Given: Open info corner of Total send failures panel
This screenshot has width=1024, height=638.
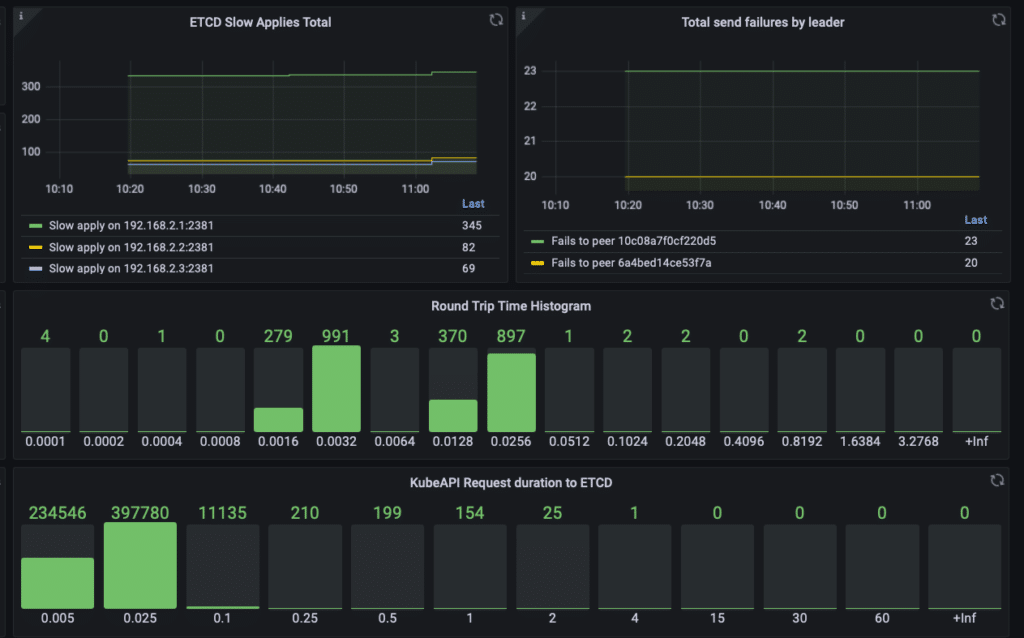Looking at the screenshot, I should point(524,16).
